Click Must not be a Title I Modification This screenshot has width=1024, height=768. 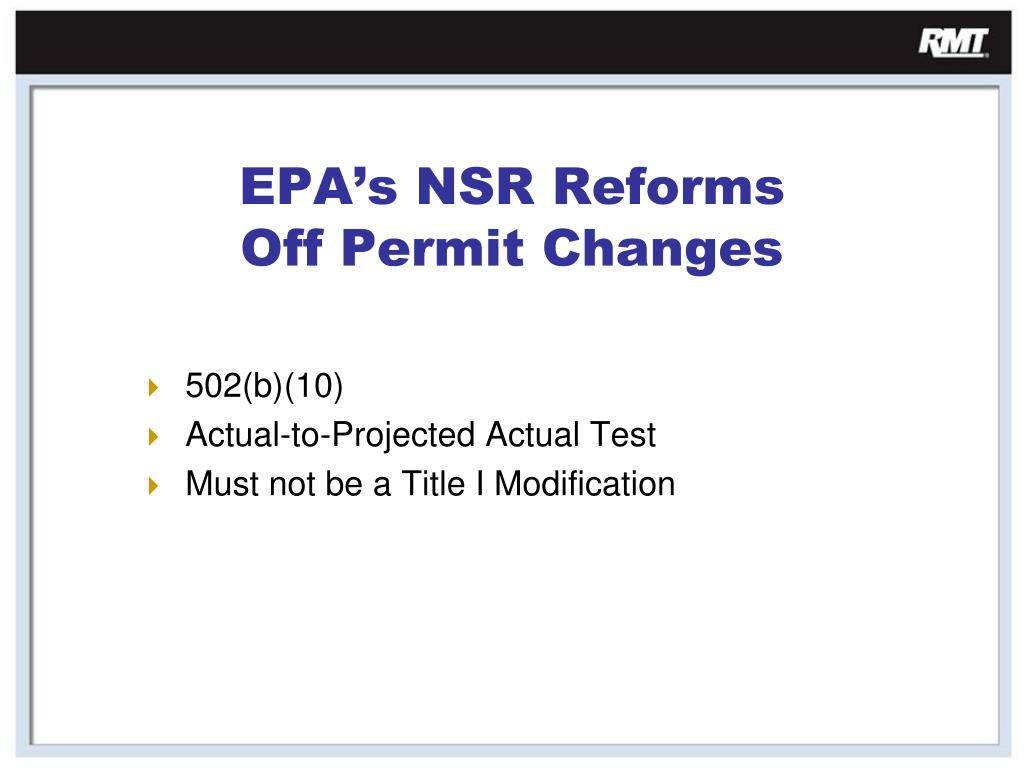430,484
